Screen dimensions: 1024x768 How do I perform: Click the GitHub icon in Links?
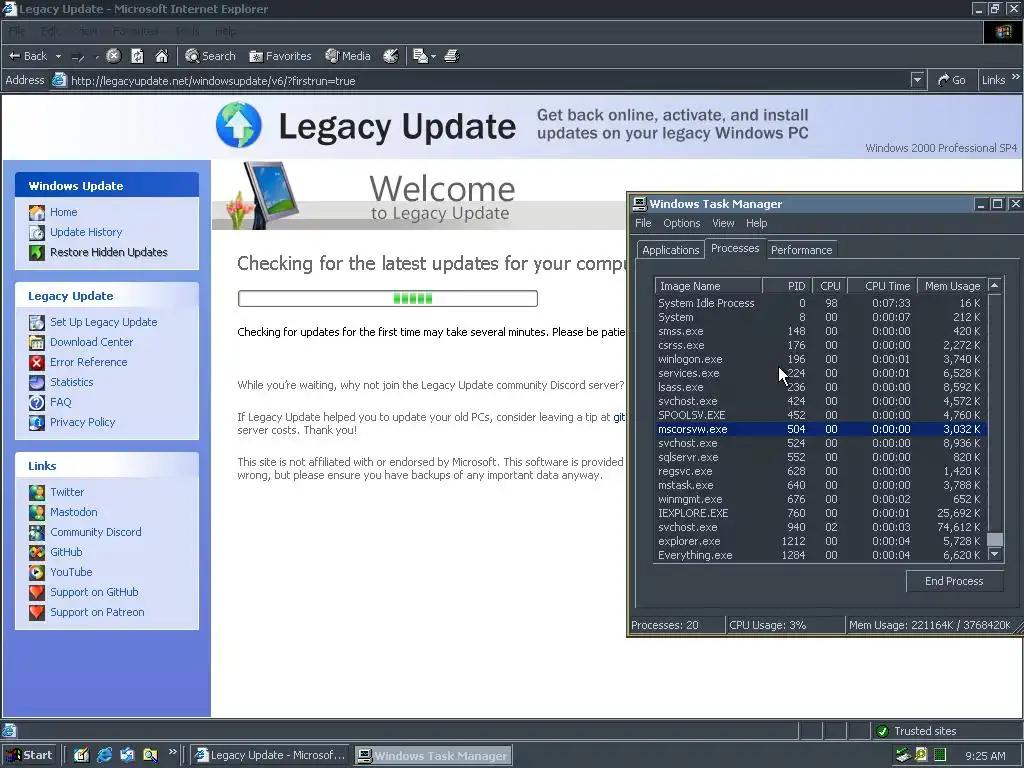tap(37, 552)
